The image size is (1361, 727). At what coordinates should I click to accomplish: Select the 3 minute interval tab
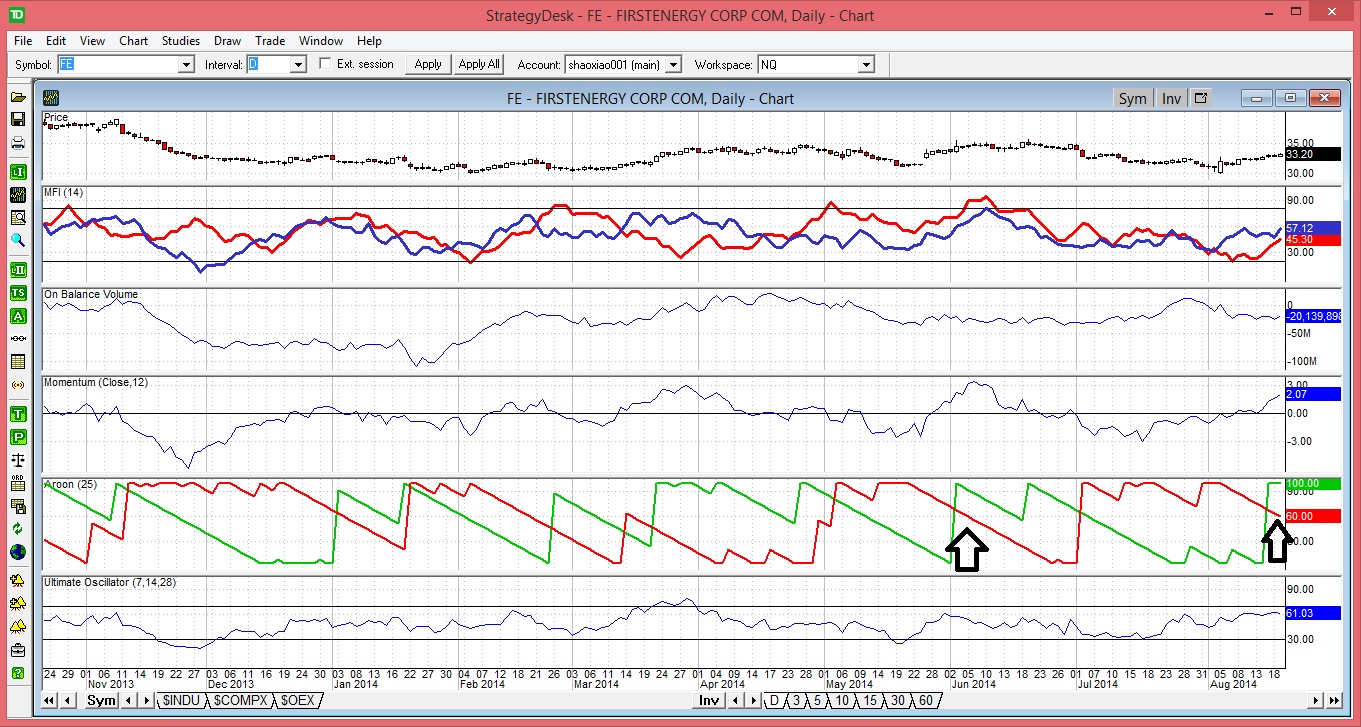click(796, 700)
